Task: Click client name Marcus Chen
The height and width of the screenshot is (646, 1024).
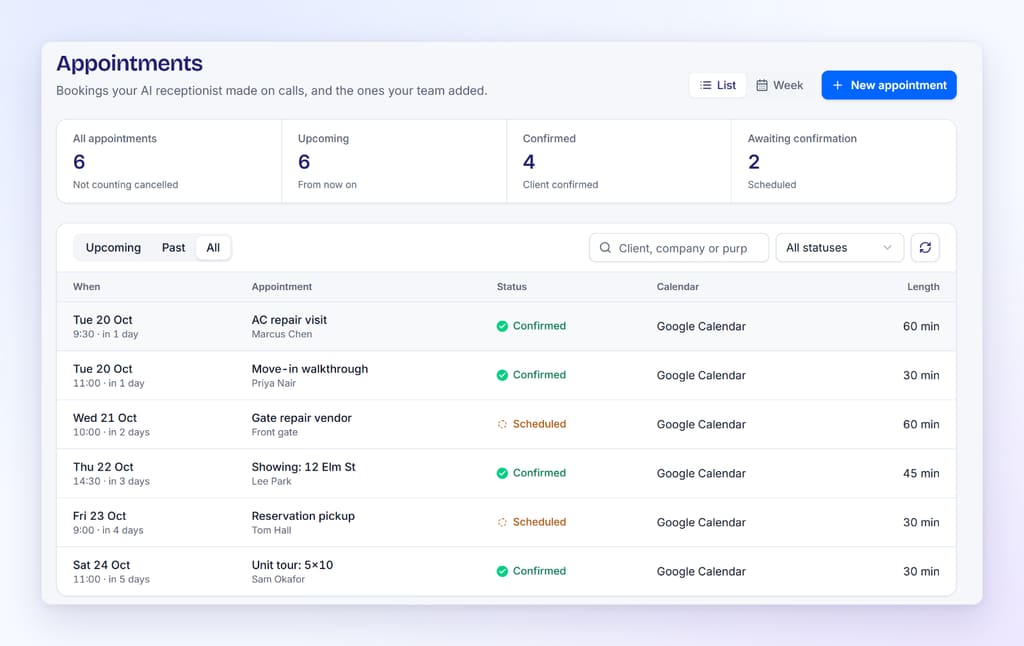Action: [282, 334]
